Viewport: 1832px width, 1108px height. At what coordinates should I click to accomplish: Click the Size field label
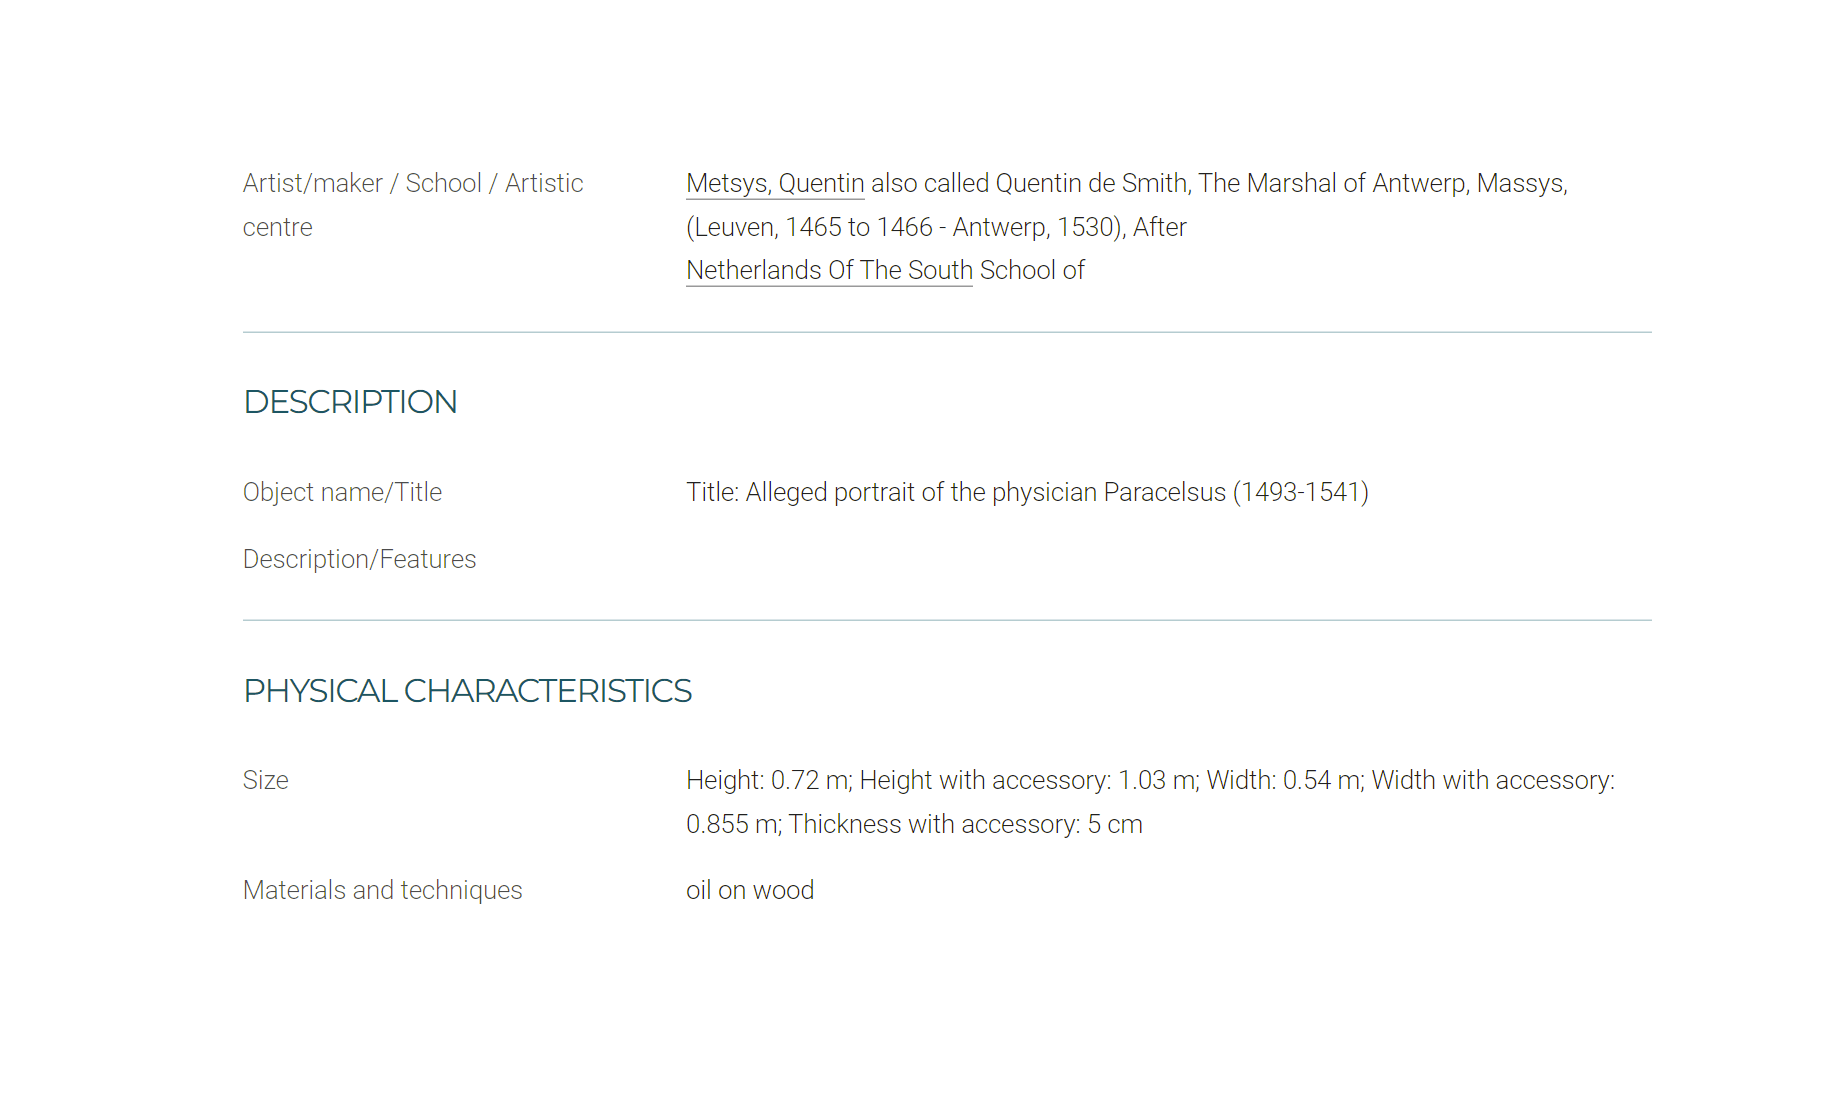[x=266, y=780]
